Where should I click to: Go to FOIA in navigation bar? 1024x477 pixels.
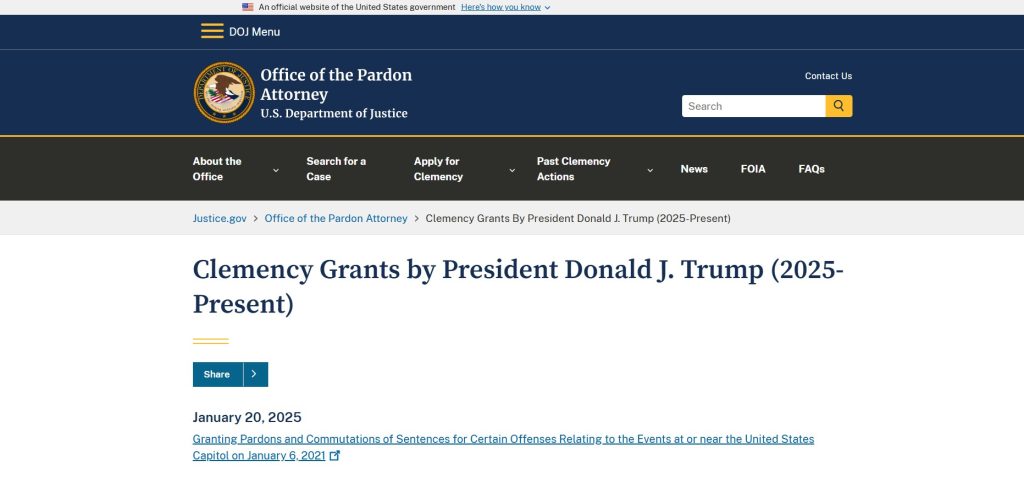753,169
